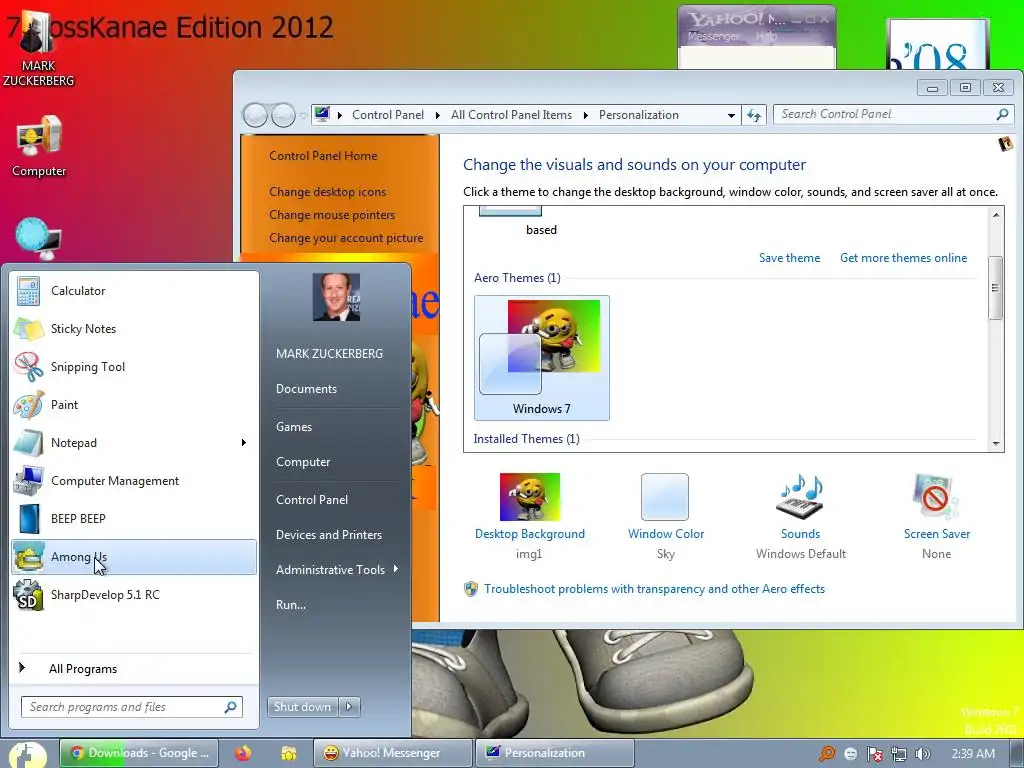Expand the Notepad jump list arrow
Screen dimensions: 1024x768
(x=244, y=442)
